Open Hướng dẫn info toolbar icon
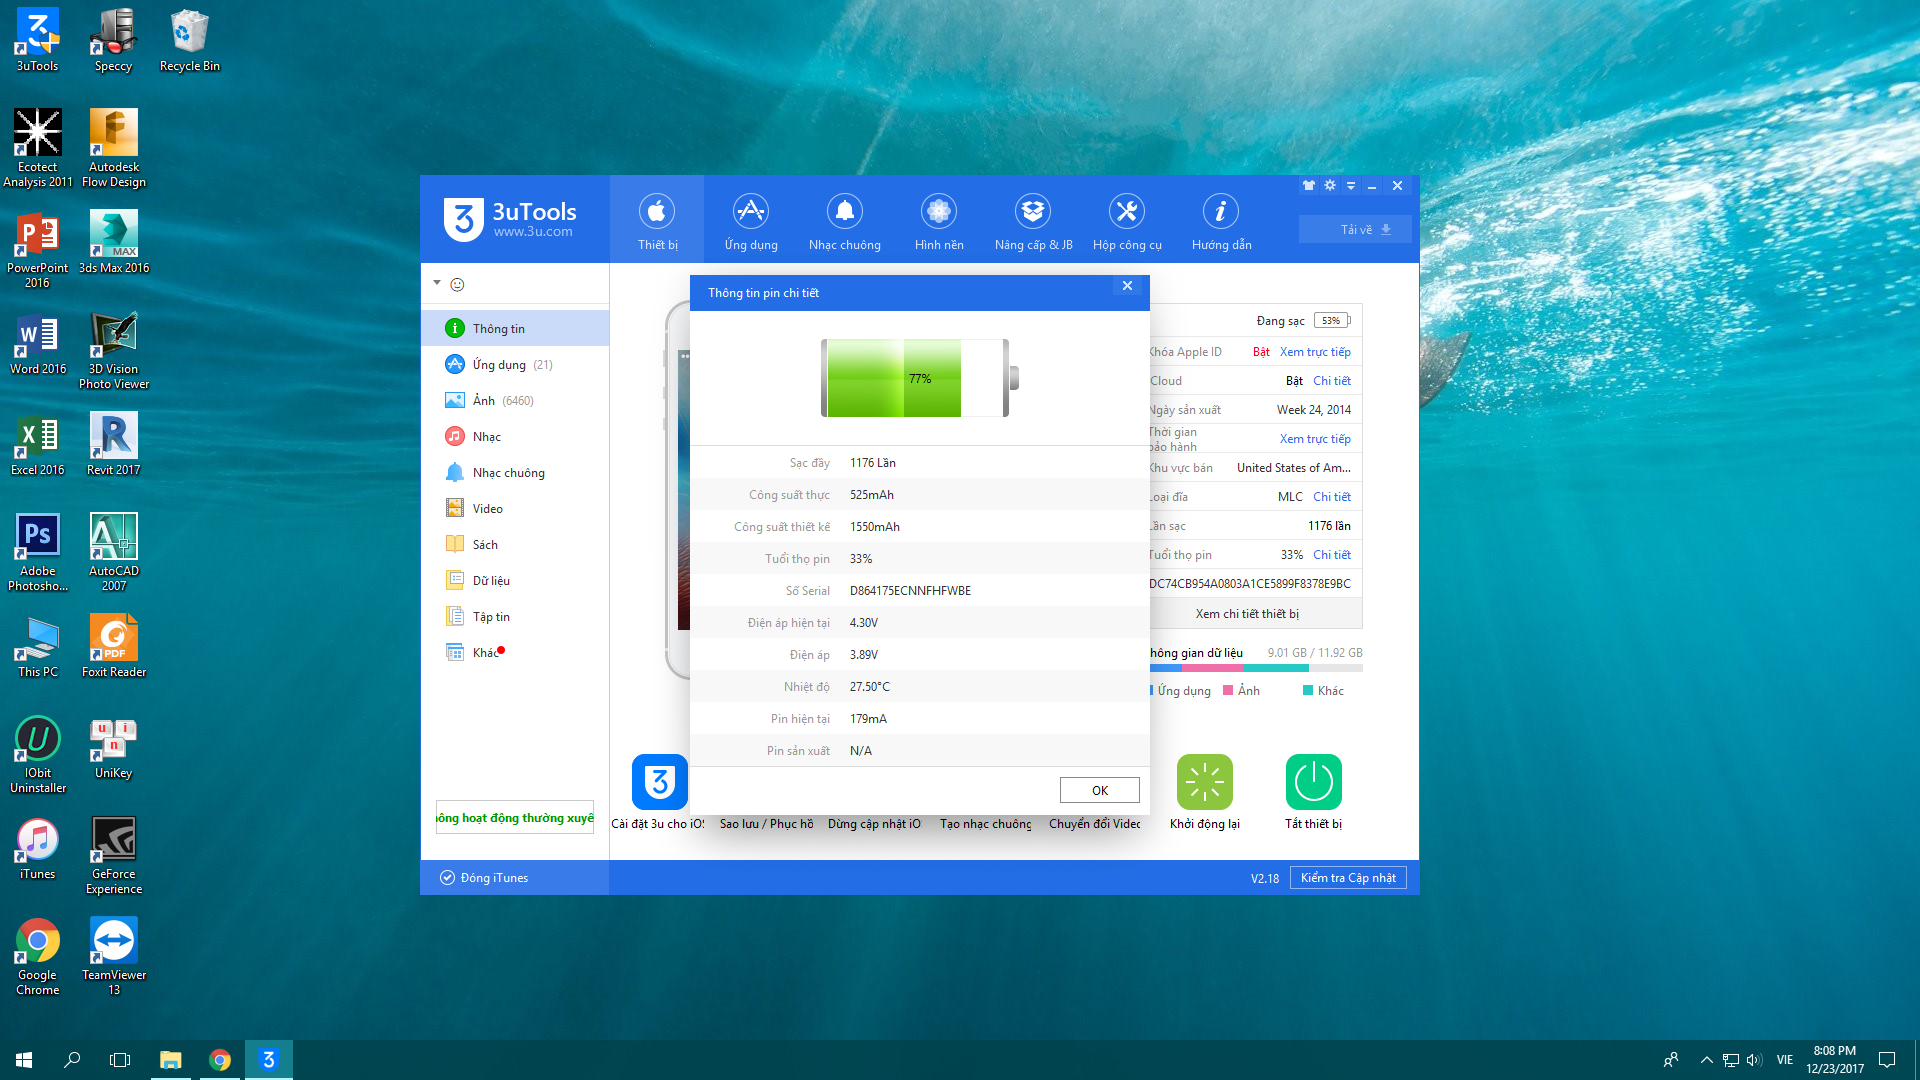Screen dimensions: 1920x1080 1220,212
